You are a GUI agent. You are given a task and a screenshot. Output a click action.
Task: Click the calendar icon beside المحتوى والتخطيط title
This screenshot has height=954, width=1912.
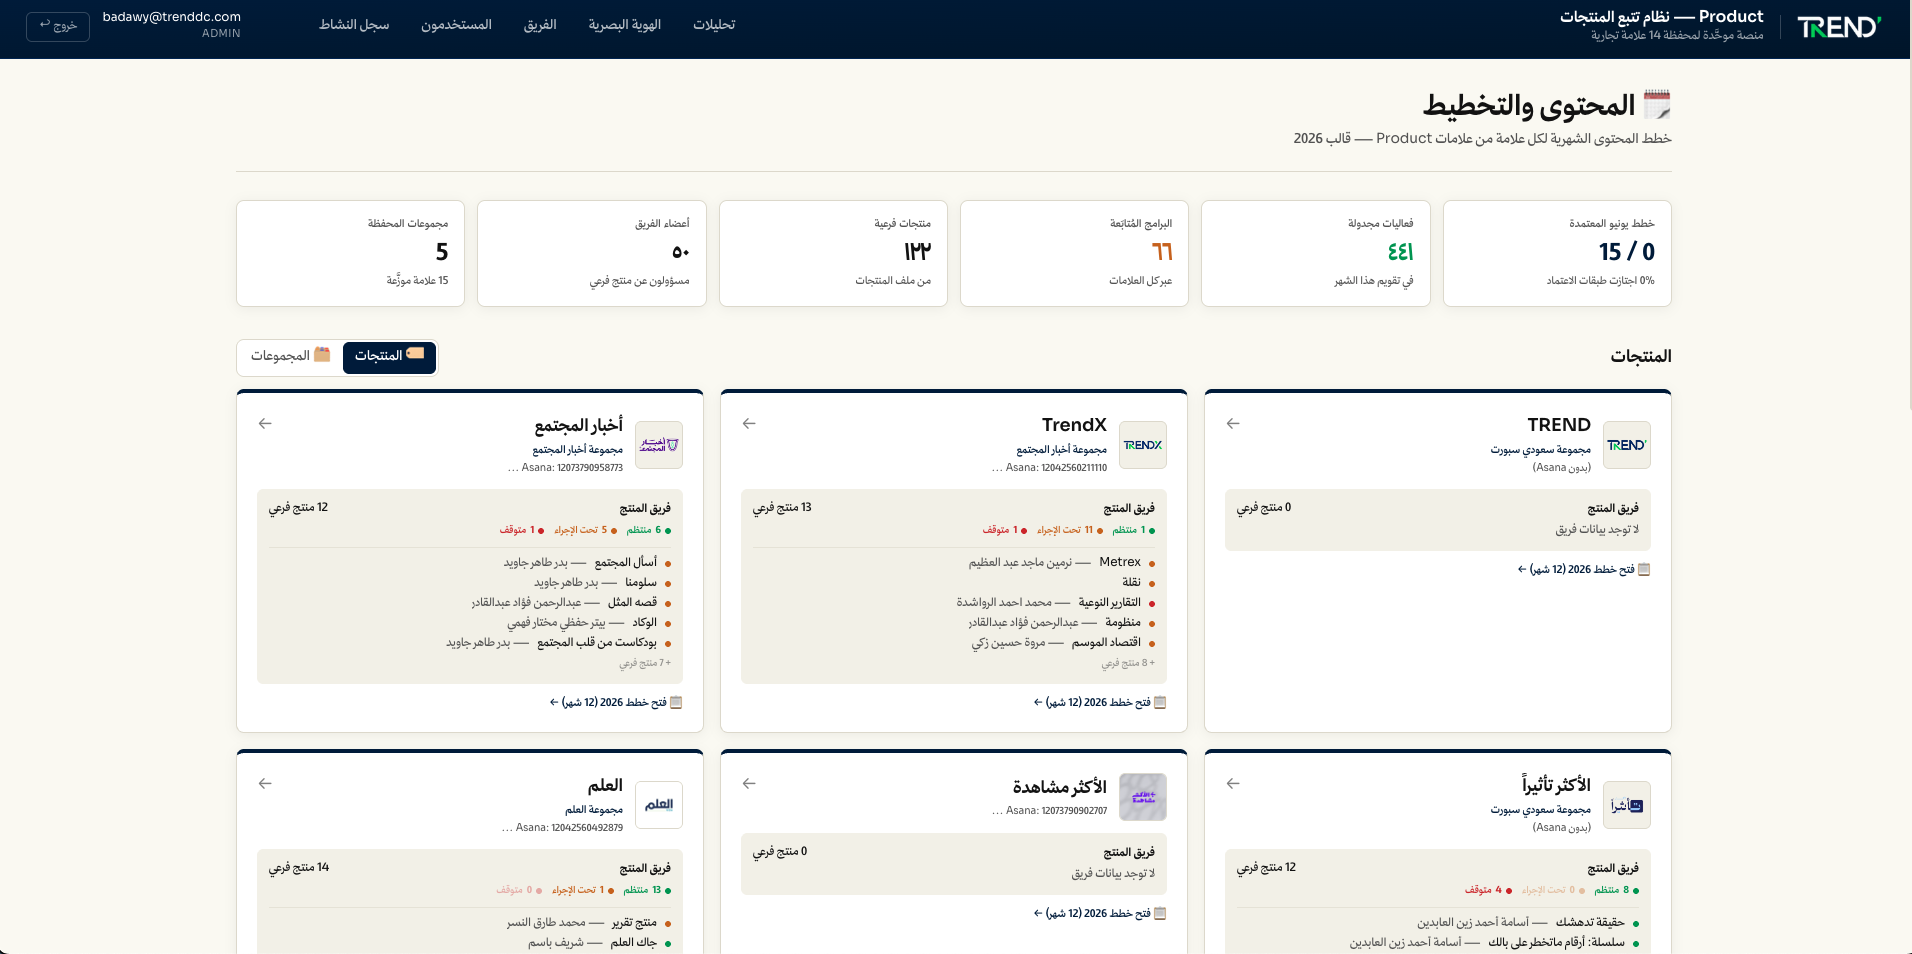pyautogui.click(x=1657, y=105)
